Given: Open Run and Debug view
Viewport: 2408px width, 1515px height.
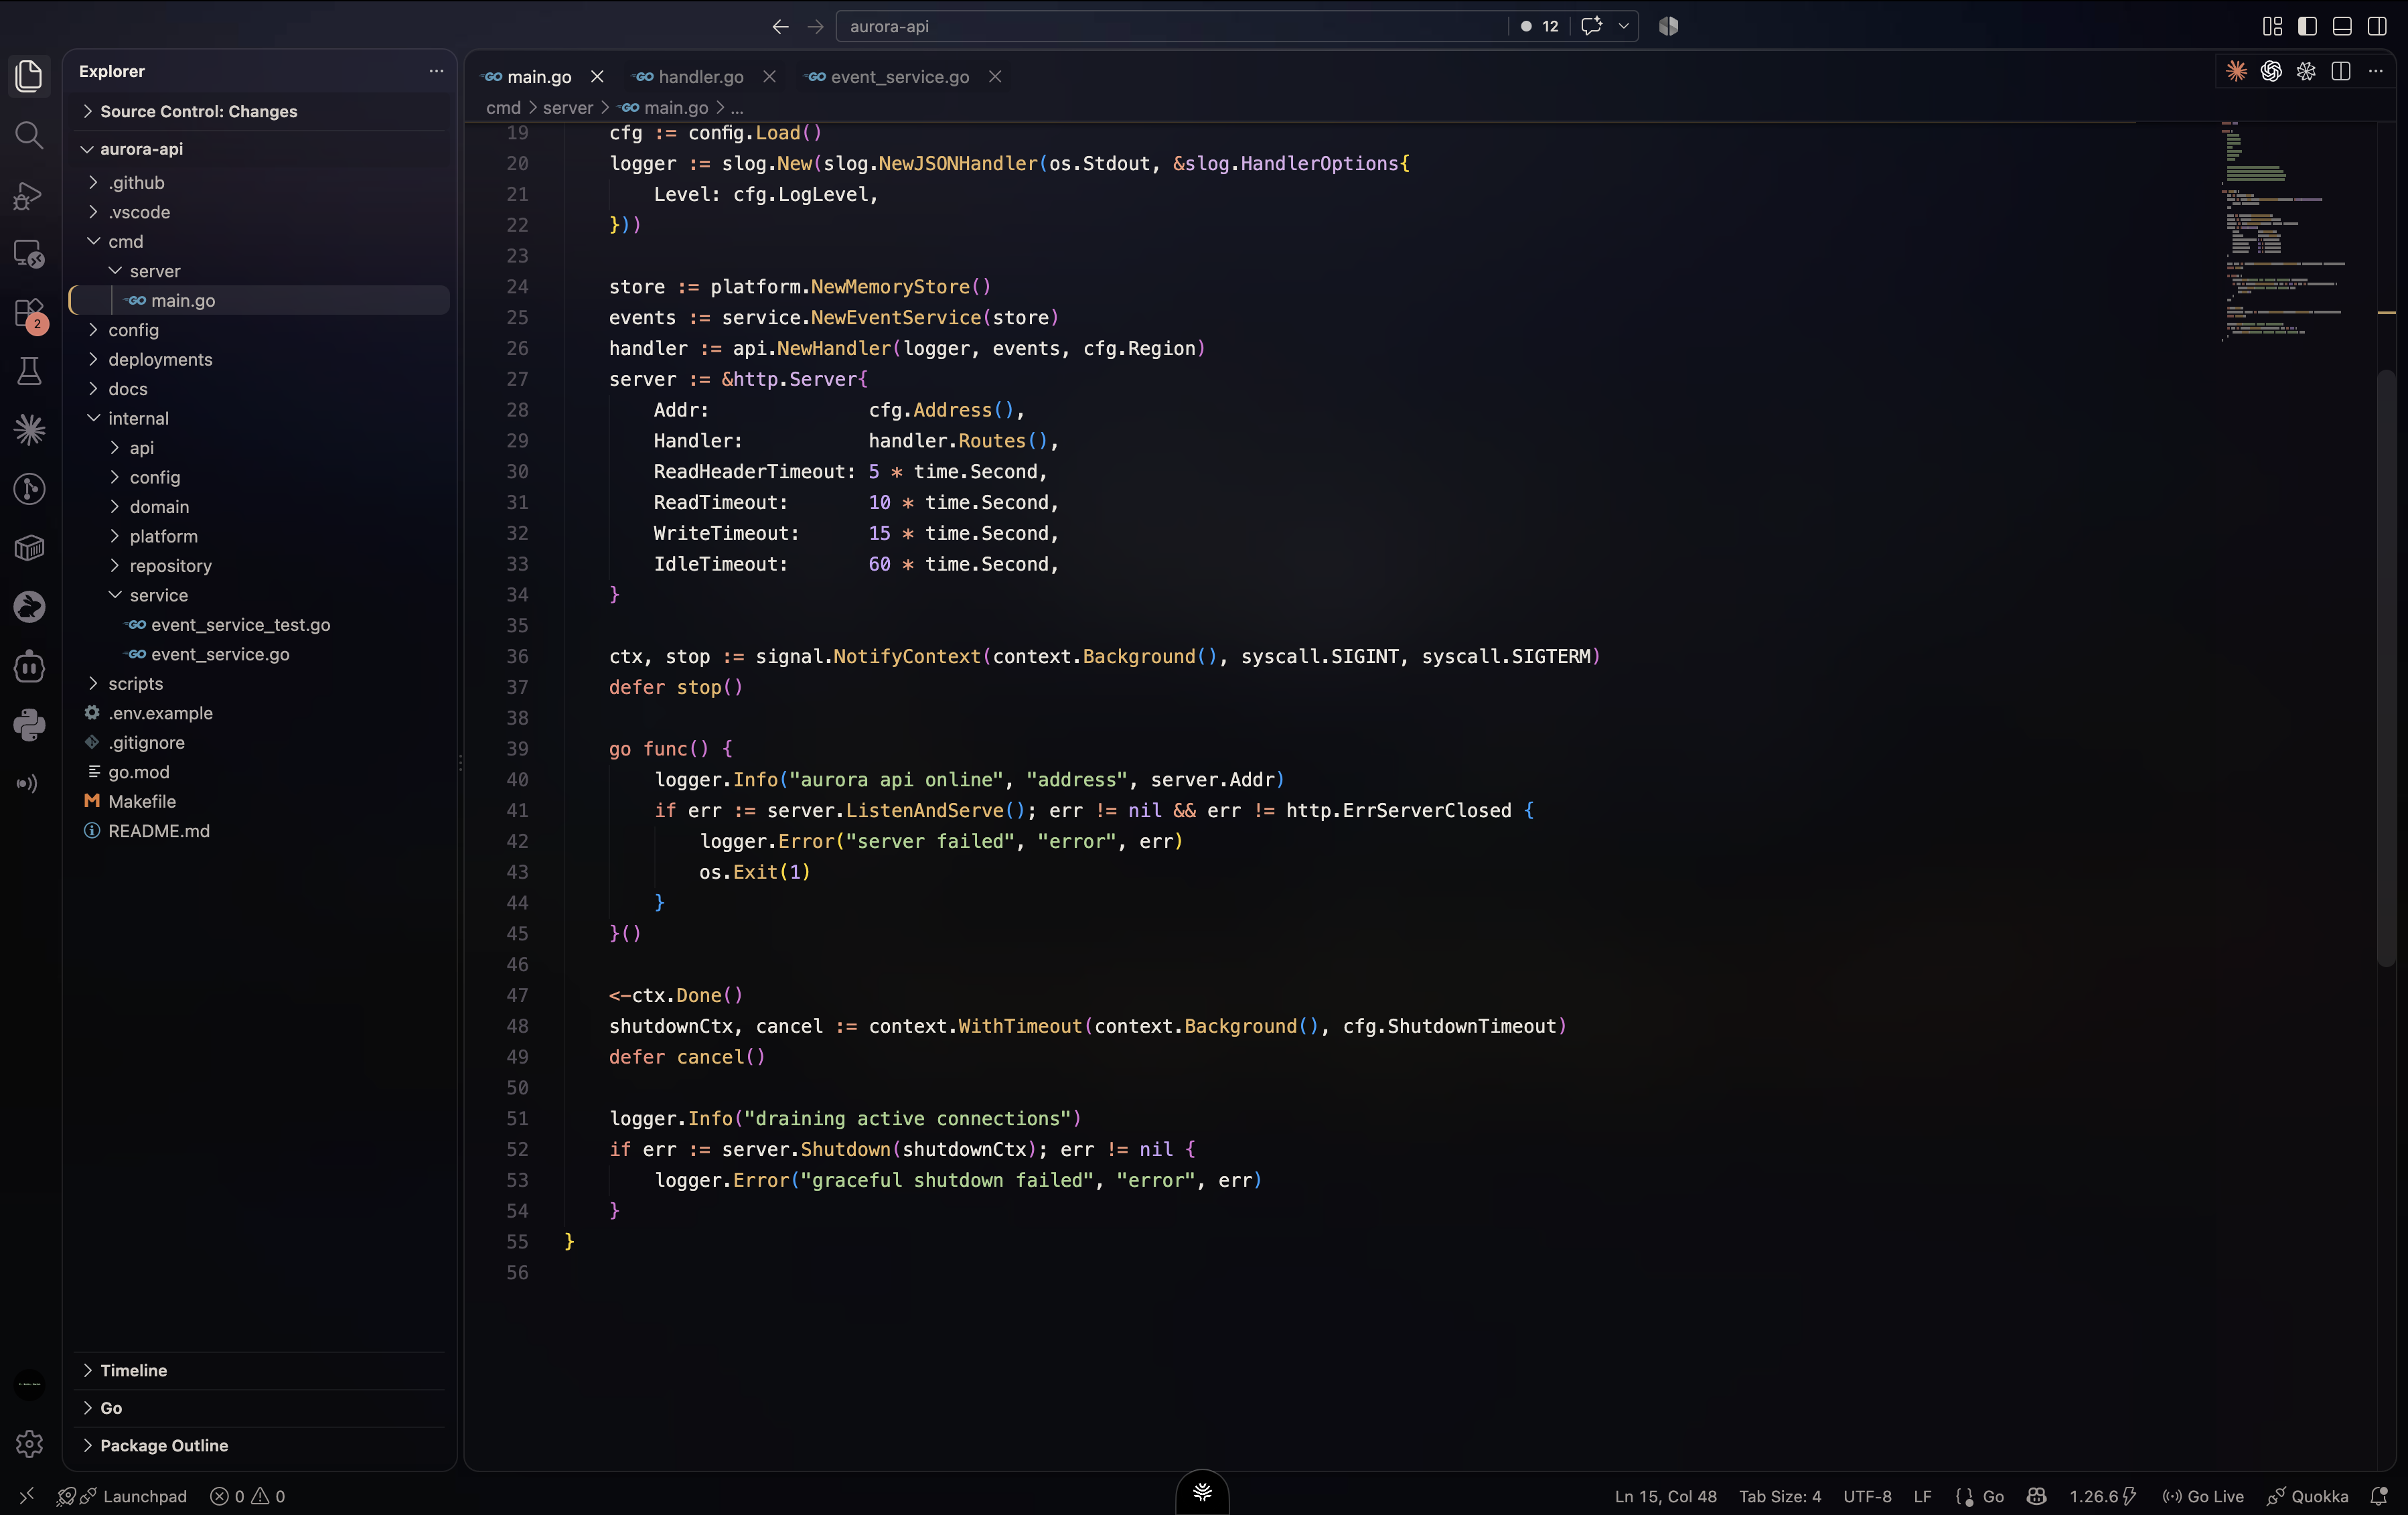Looking at the screenshot, I should click(x=29, y=195).
